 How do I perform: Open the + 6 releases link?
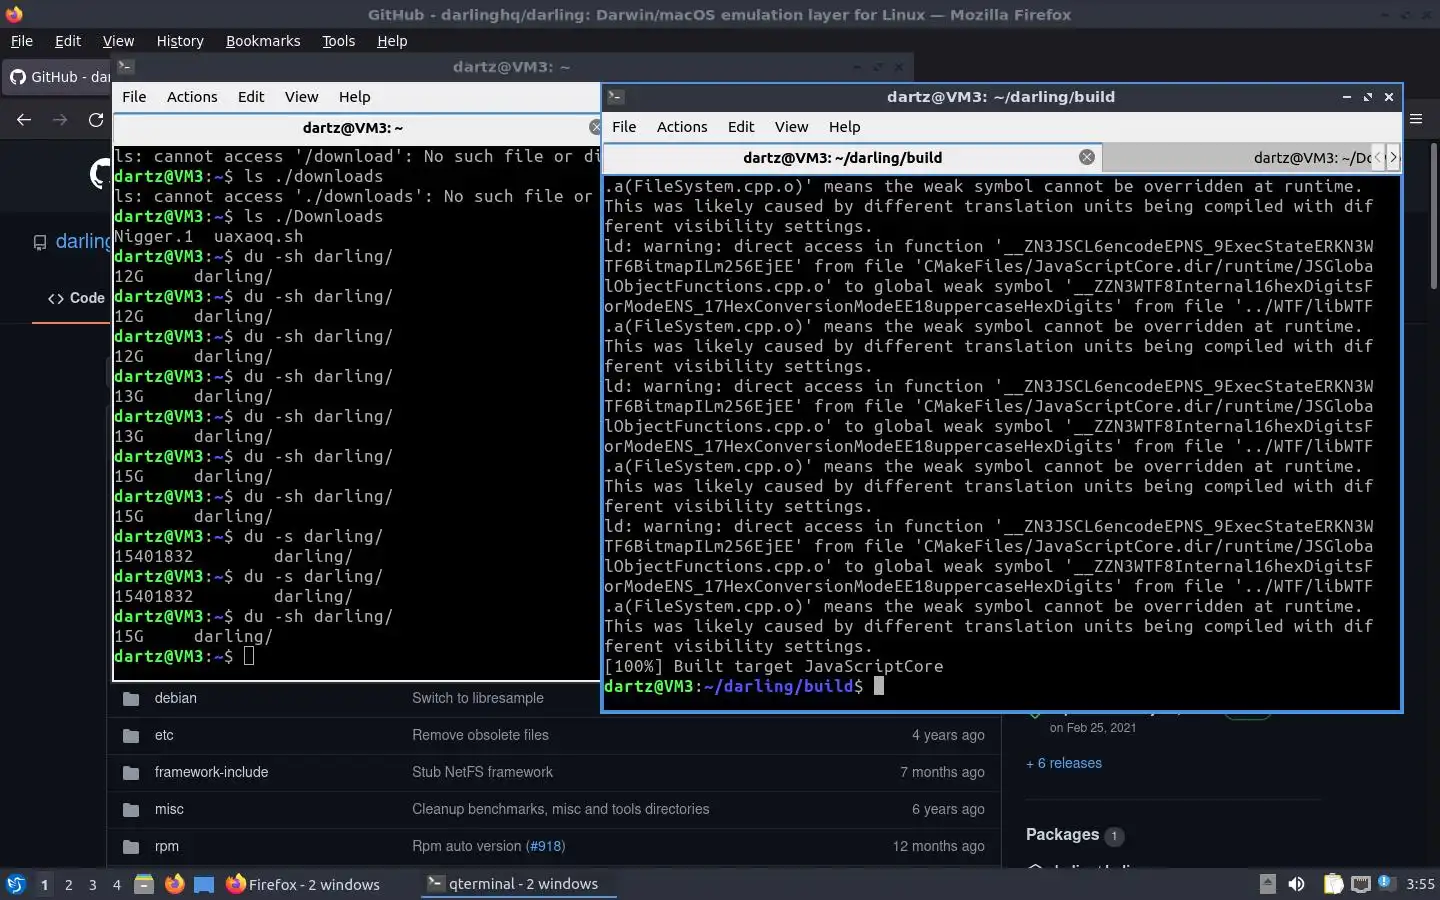(x=1064, y=763)
